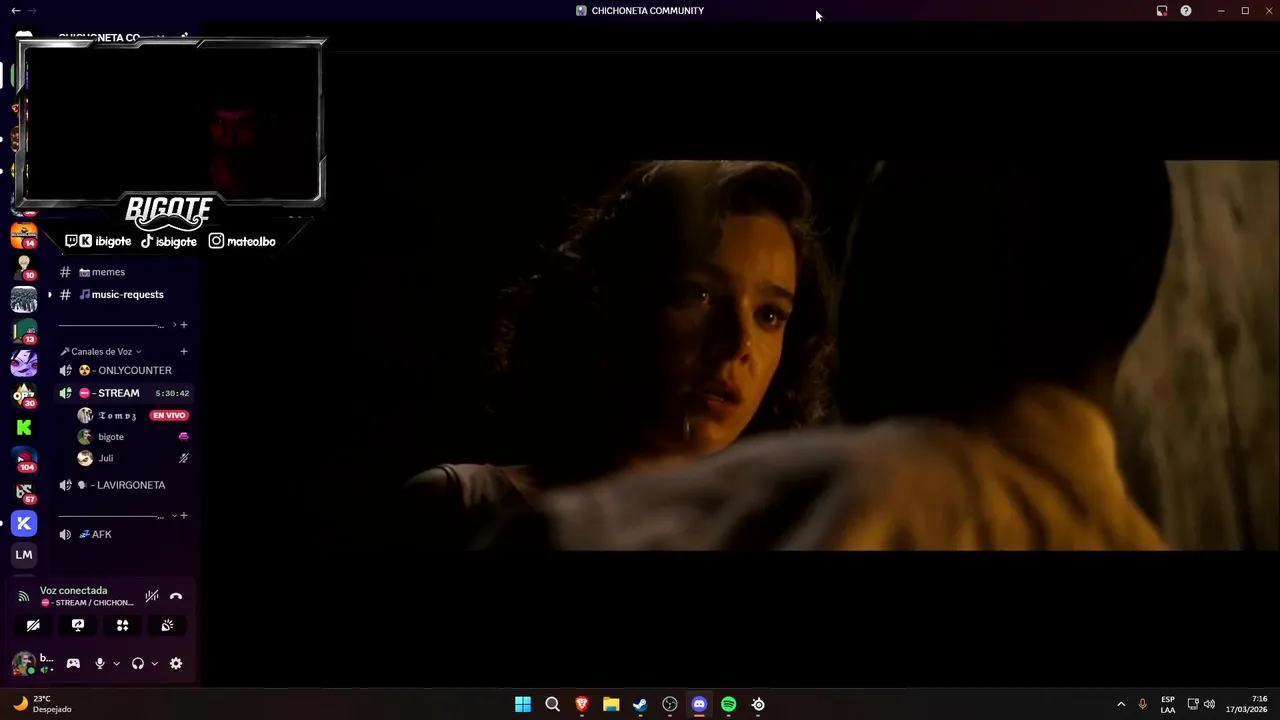Join the ONLYCOUNTER voice channel
The image size is (1280, 720).
click(124, 371)
